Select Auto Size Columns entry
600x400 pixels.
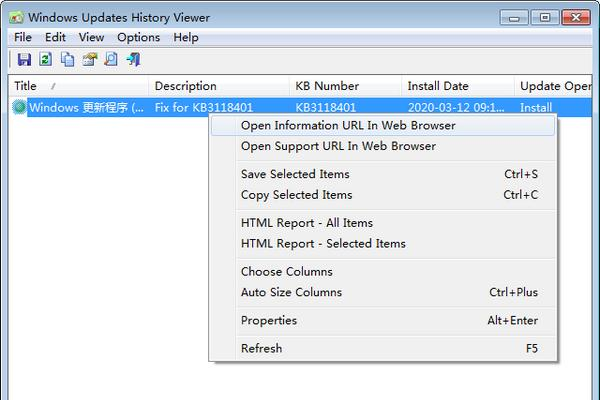383,292
